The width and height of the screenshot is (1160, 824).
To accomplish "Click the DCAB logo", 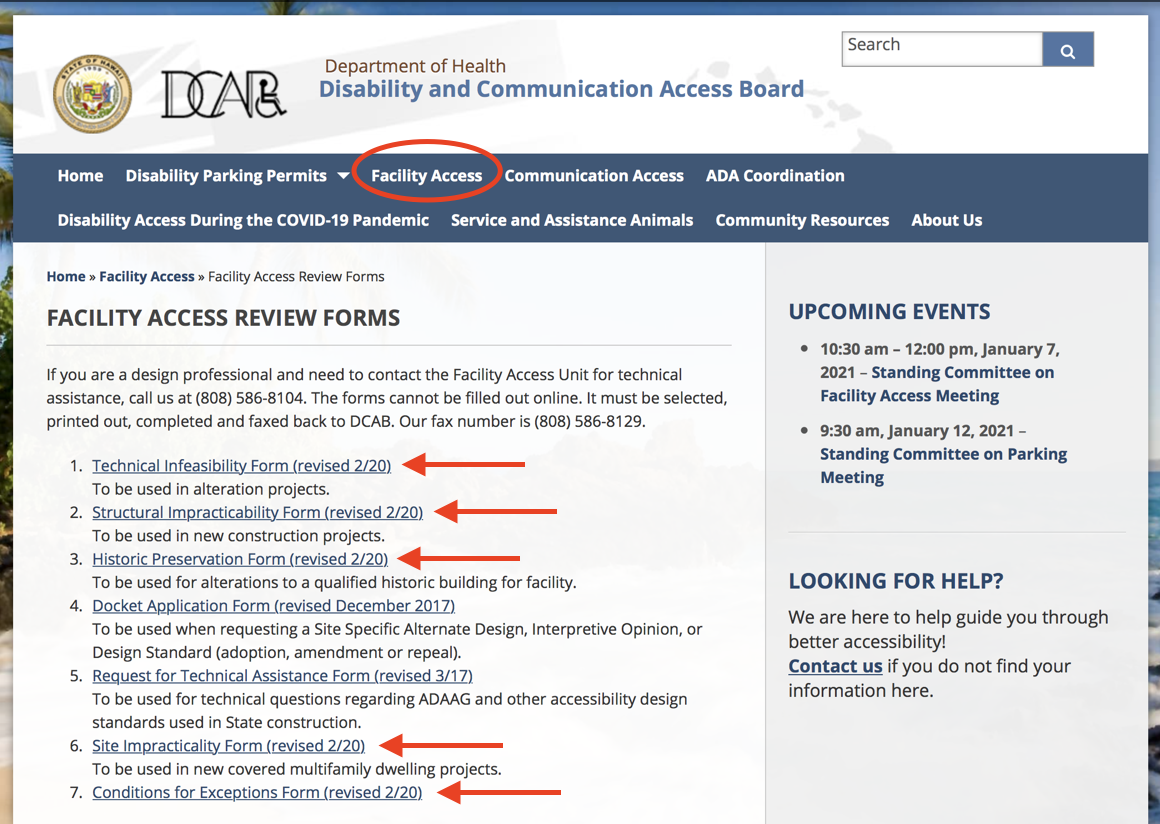I will tap(223, 94).
